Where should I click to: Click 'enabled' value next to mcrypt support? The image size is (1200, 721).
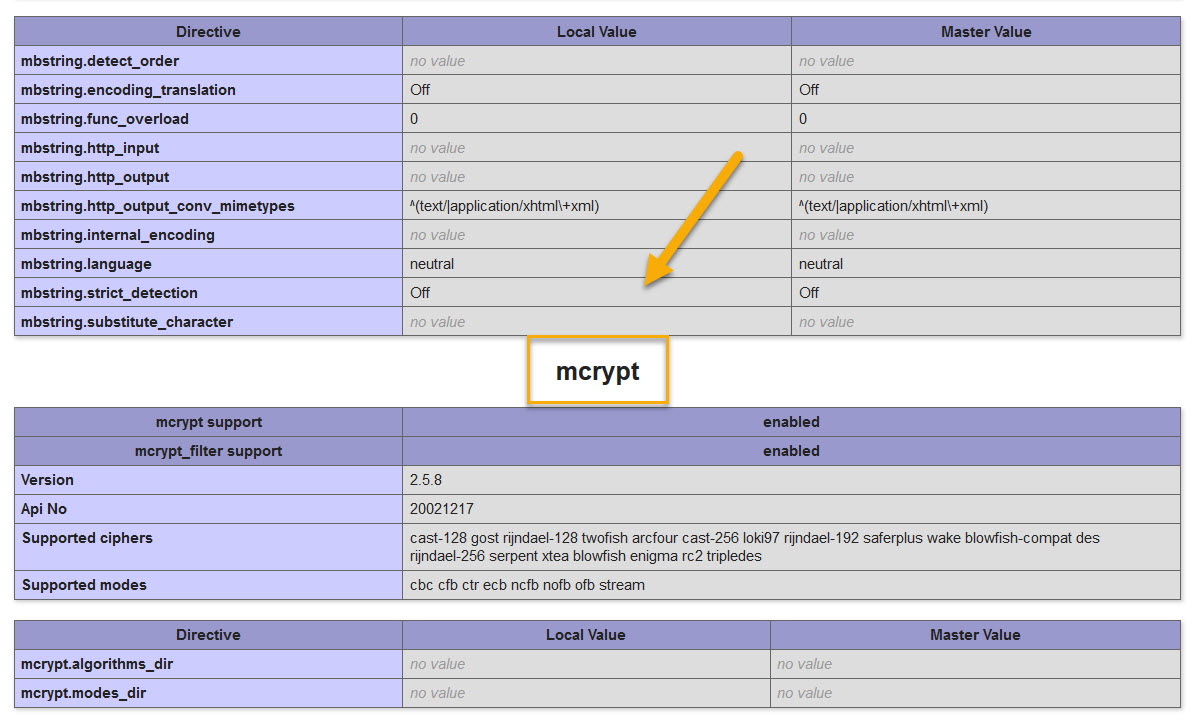(x=791, y=422)
